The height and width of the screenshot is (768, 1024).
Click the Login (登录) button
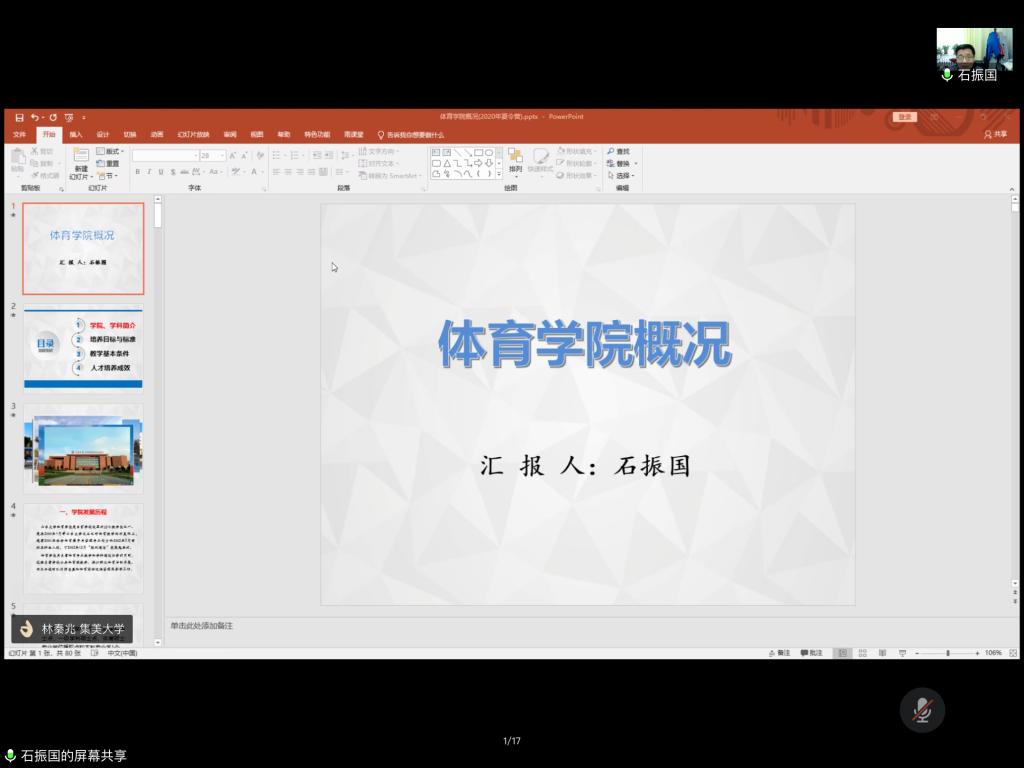coord(905,117)
